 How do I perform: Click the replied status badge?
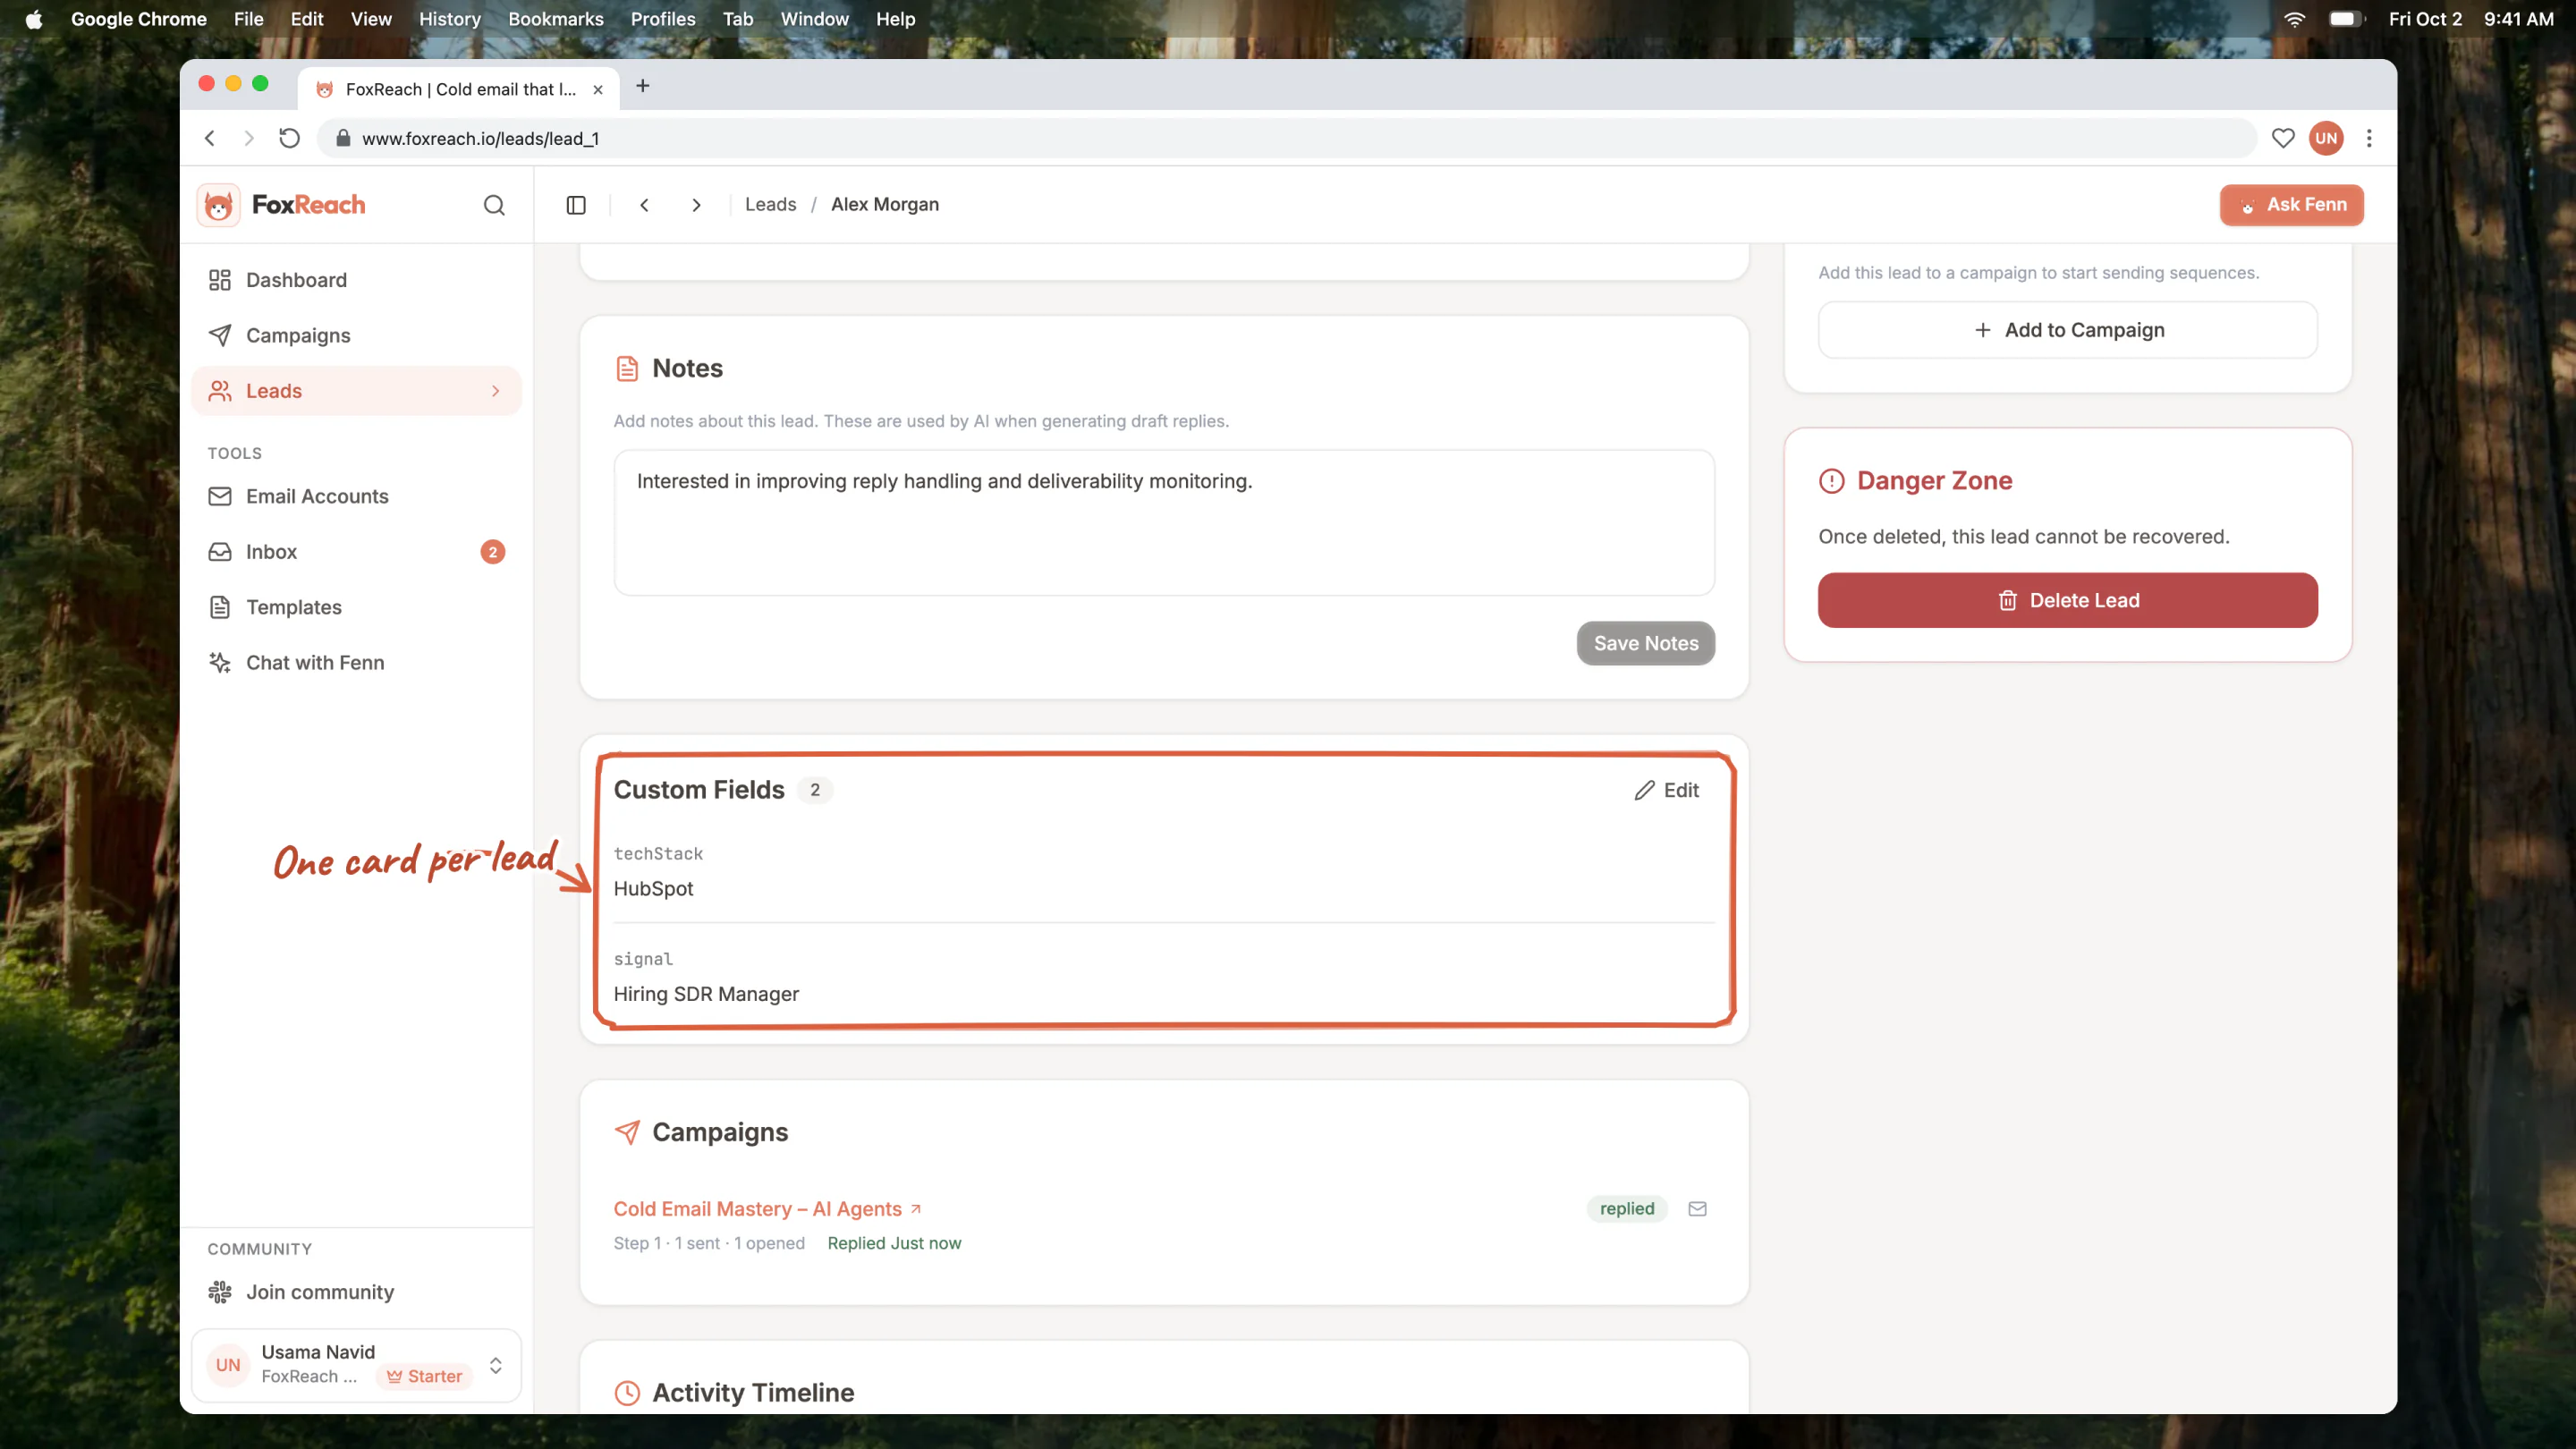(1626, 1209)
